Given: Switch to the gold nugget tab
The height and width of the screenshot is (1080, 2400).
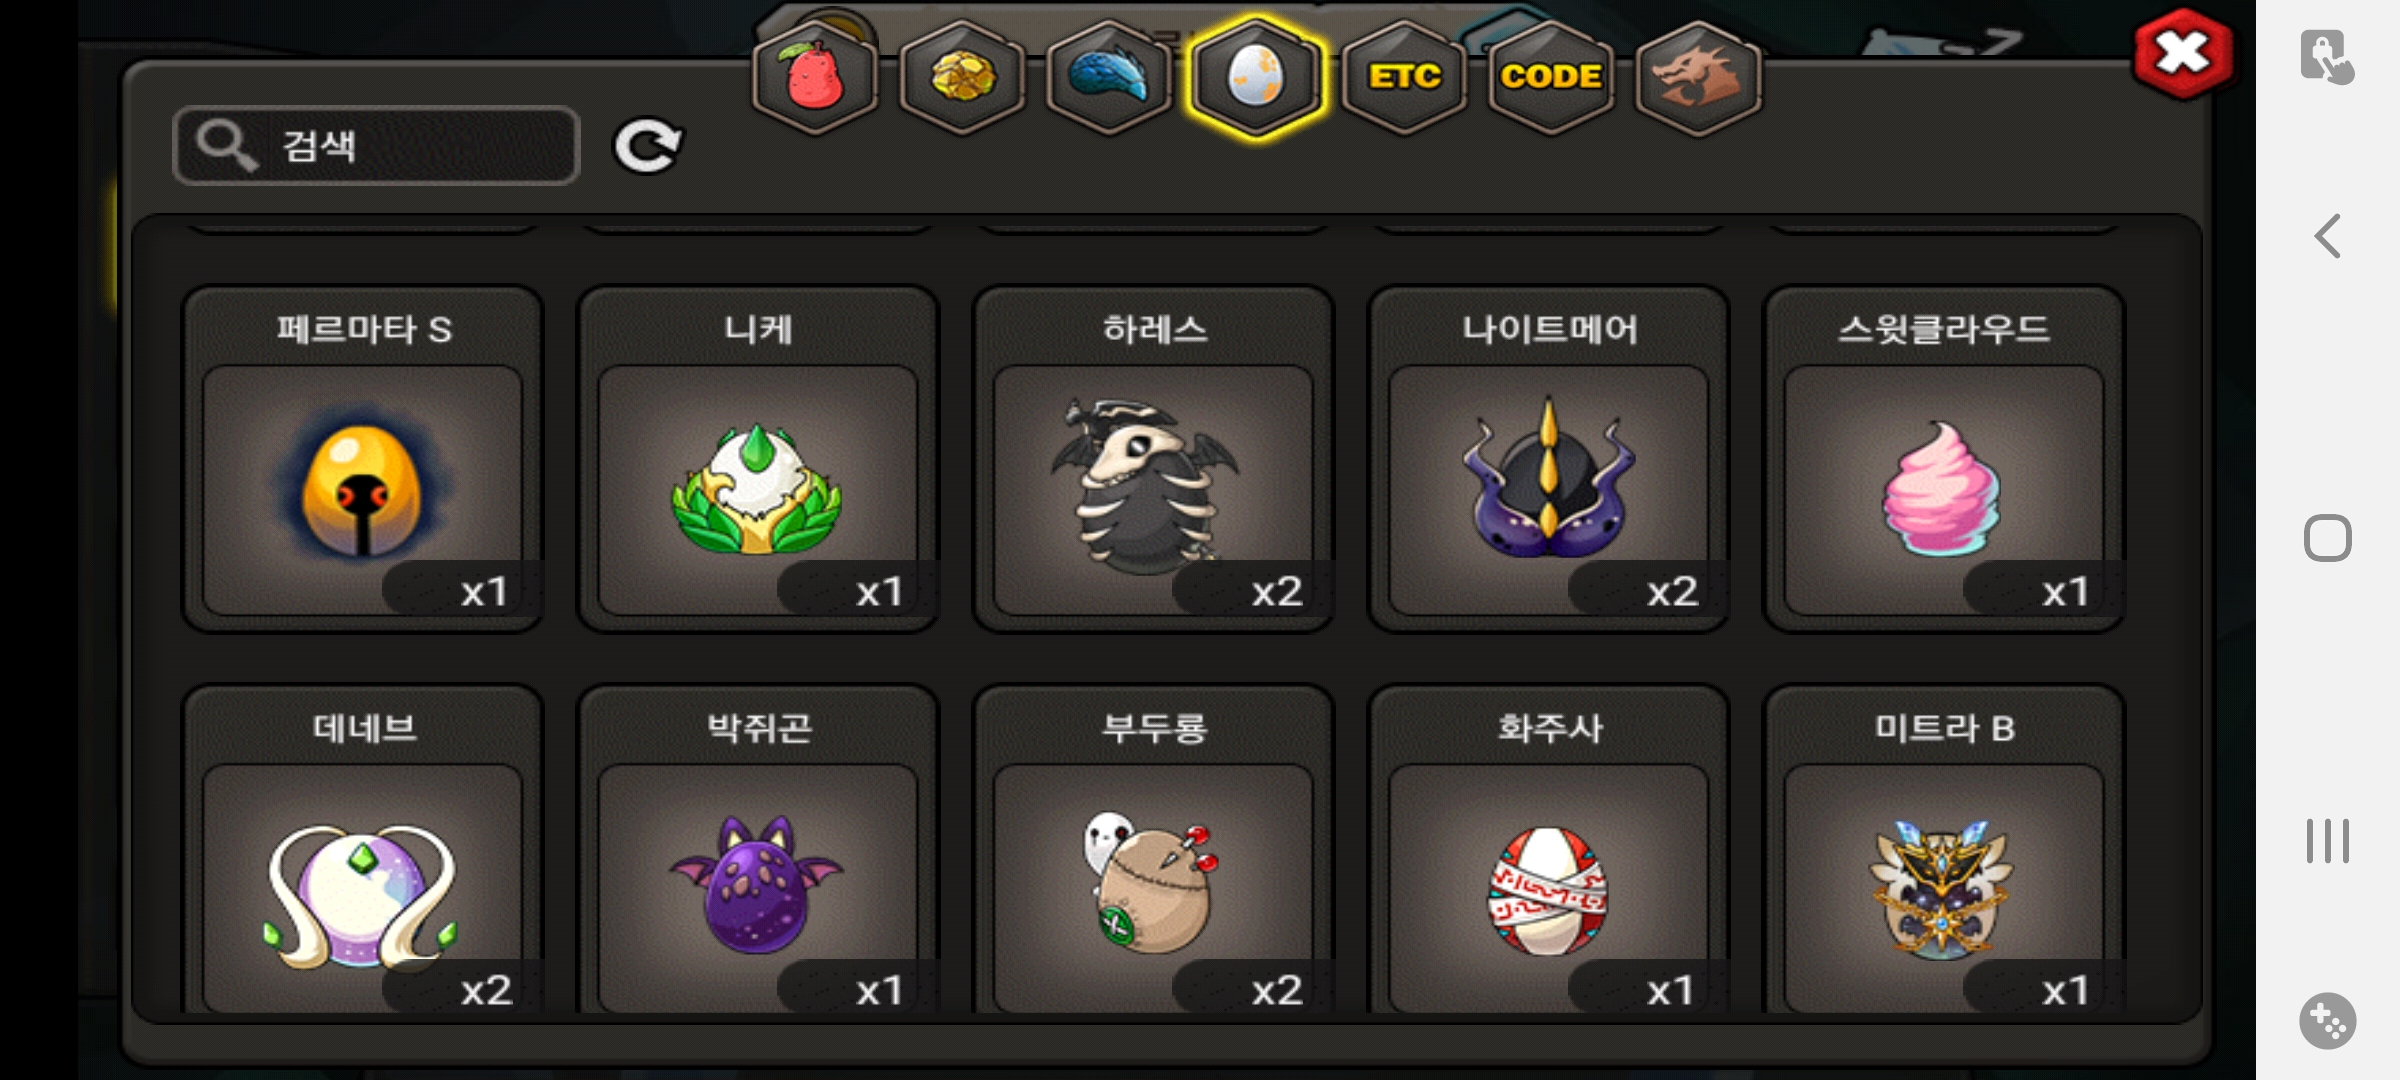Looking at the screenshot, I should tap(962, 77).
